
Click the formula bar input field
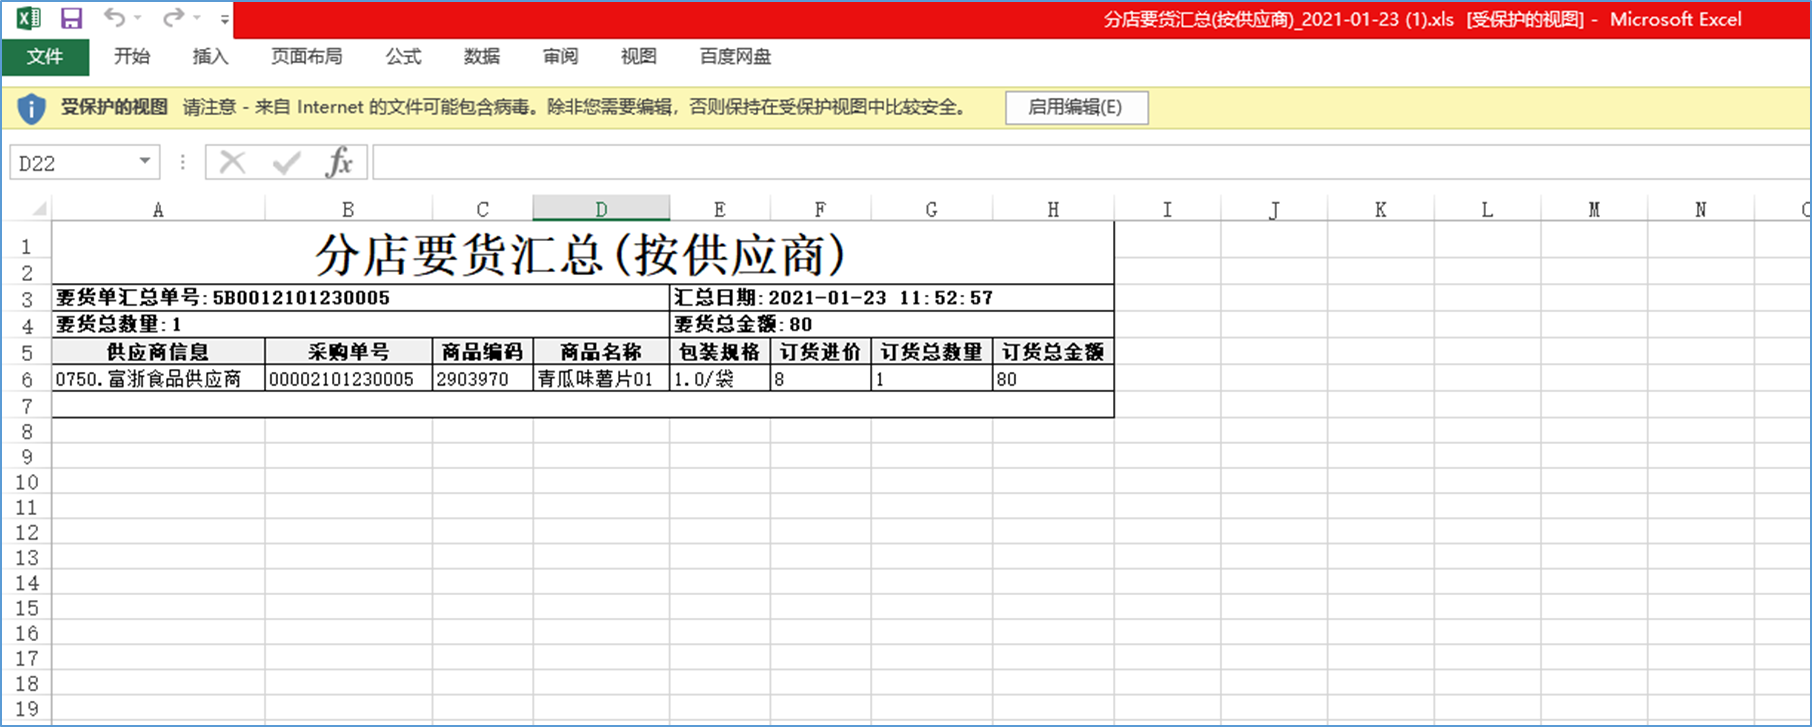coord(1000,162)
